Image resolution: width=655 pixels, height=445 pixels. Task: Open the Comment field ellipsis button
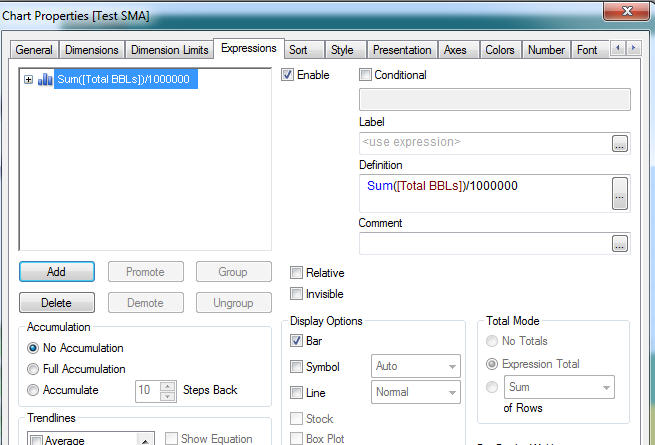[x=620, y=243]
